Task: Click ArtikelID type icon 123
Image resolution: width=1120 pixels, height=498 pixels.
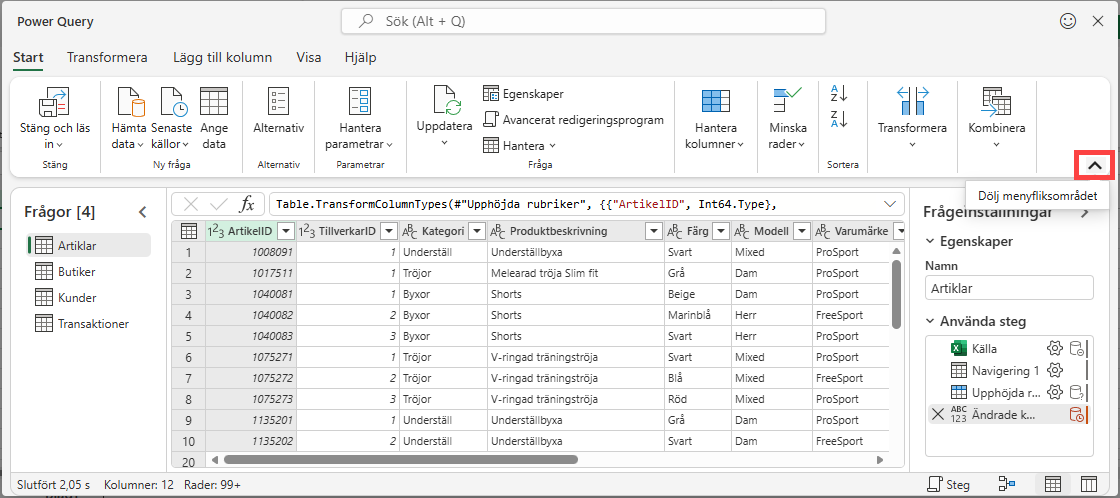Action: pos(216,231)
